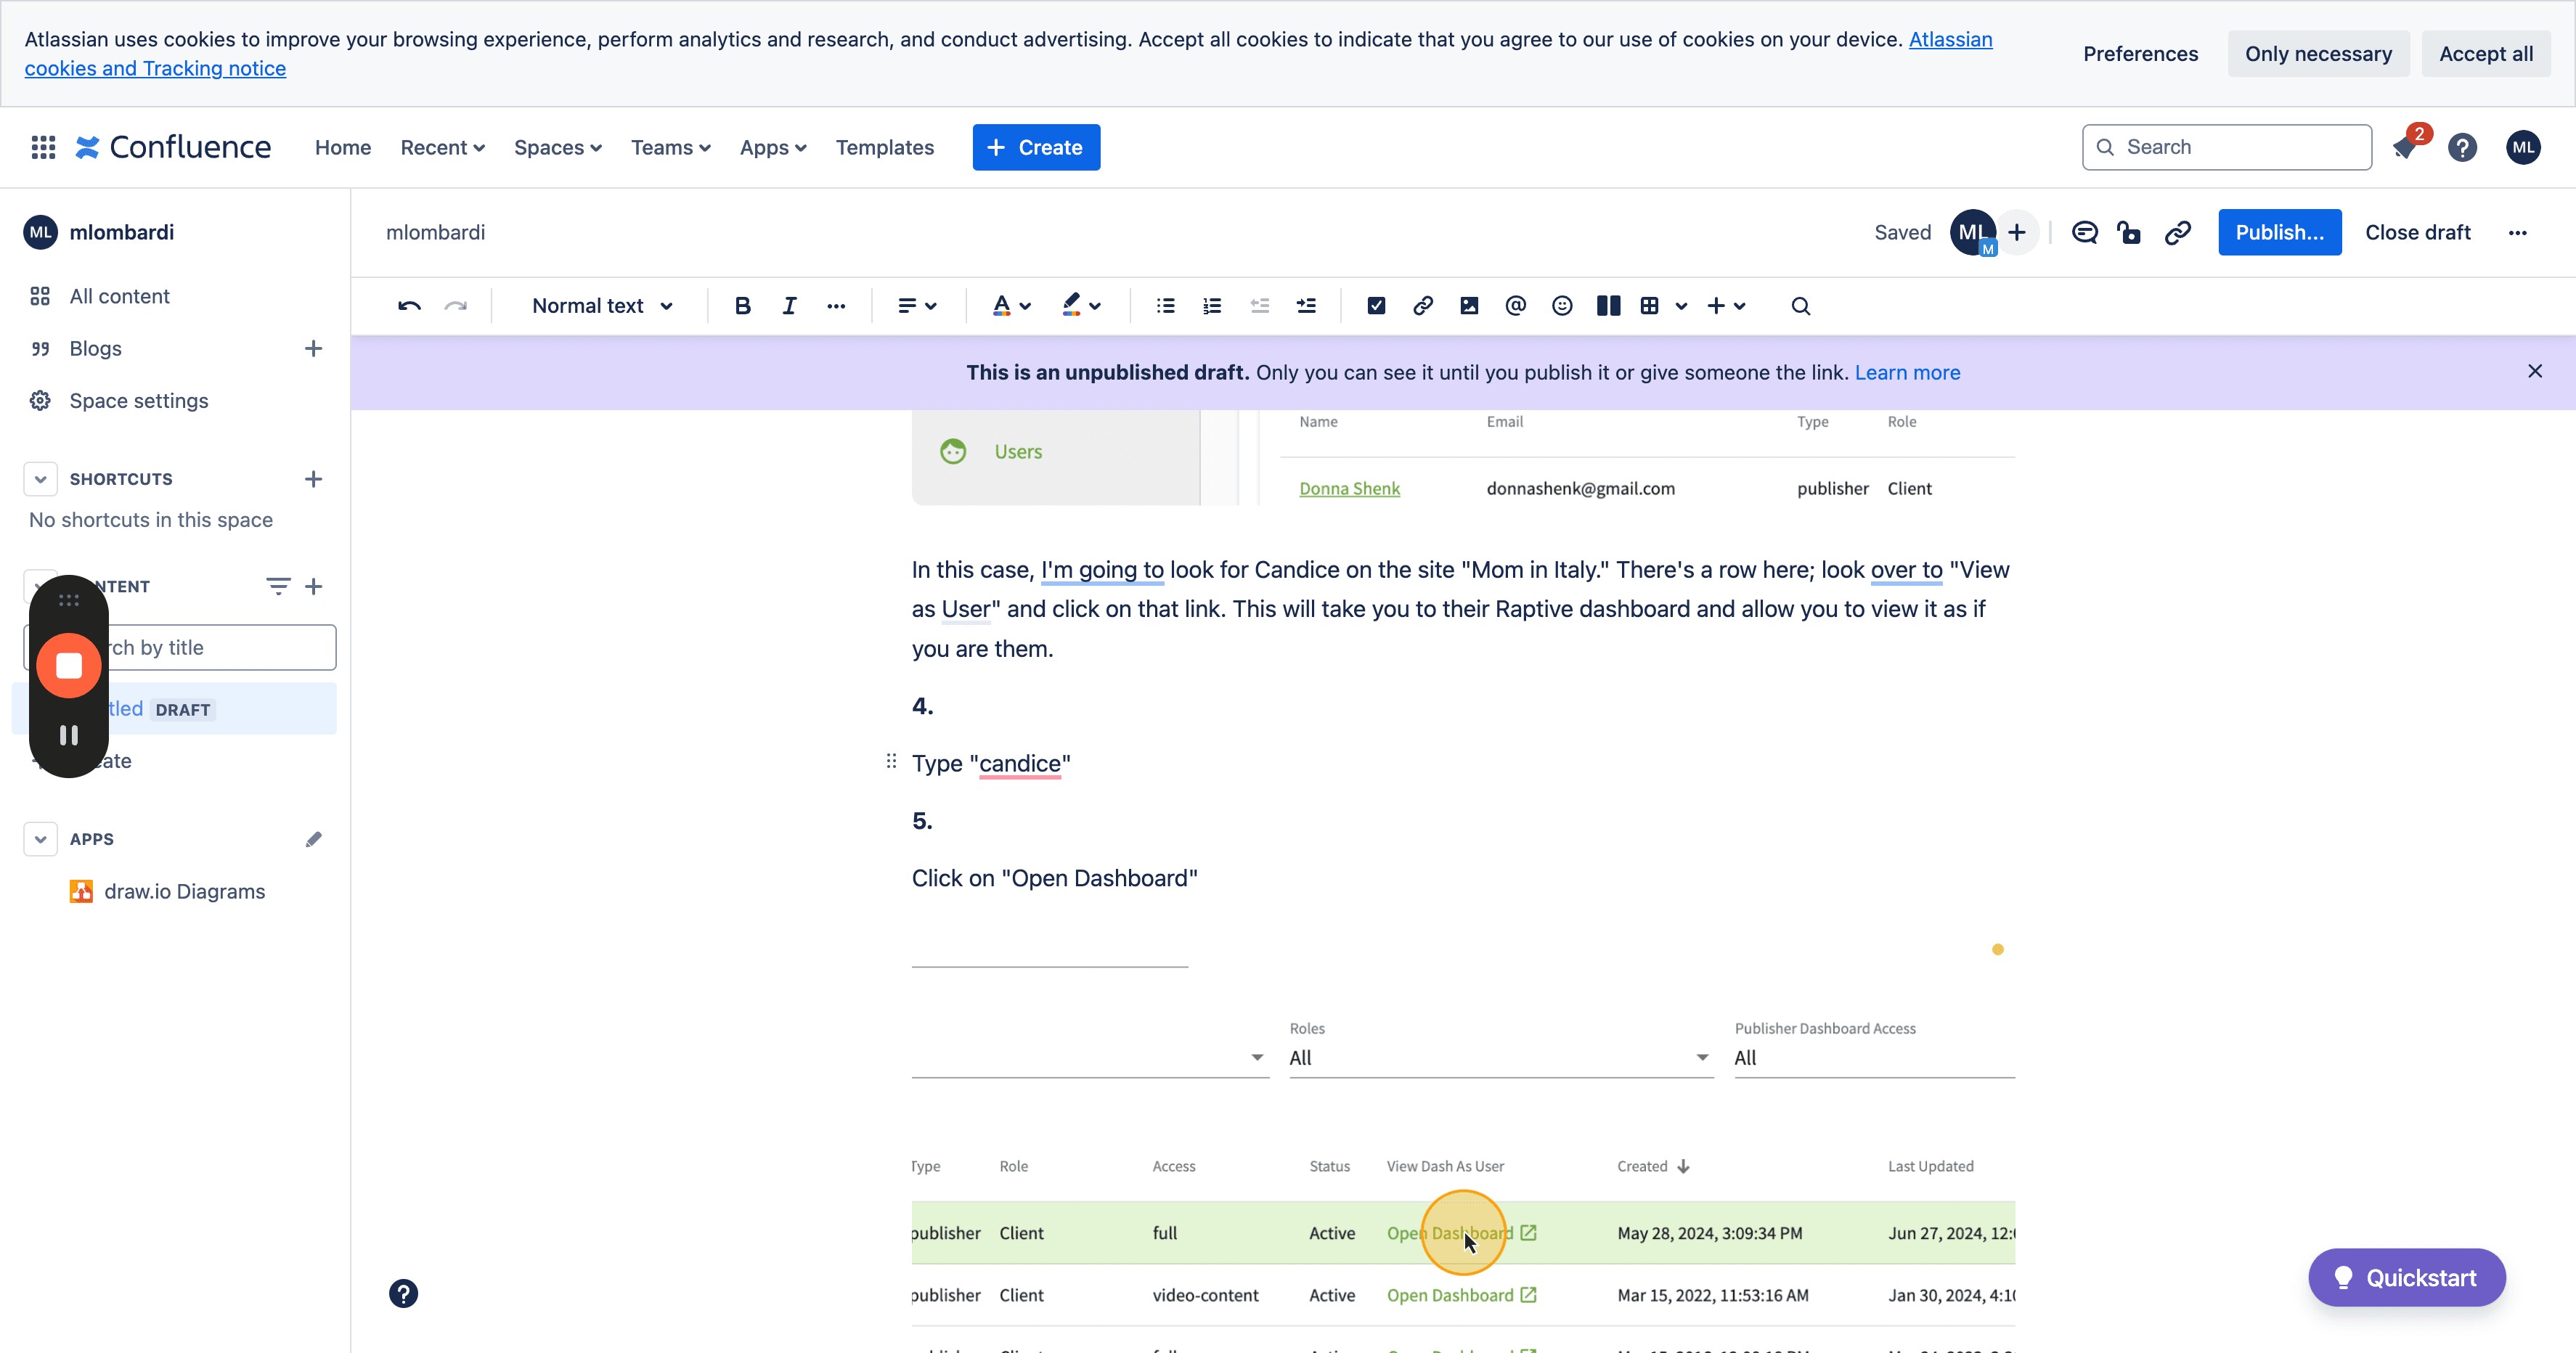The image size is (2576, 1353).
Task: Insert an image or file
Action: tap(1469, 306)
